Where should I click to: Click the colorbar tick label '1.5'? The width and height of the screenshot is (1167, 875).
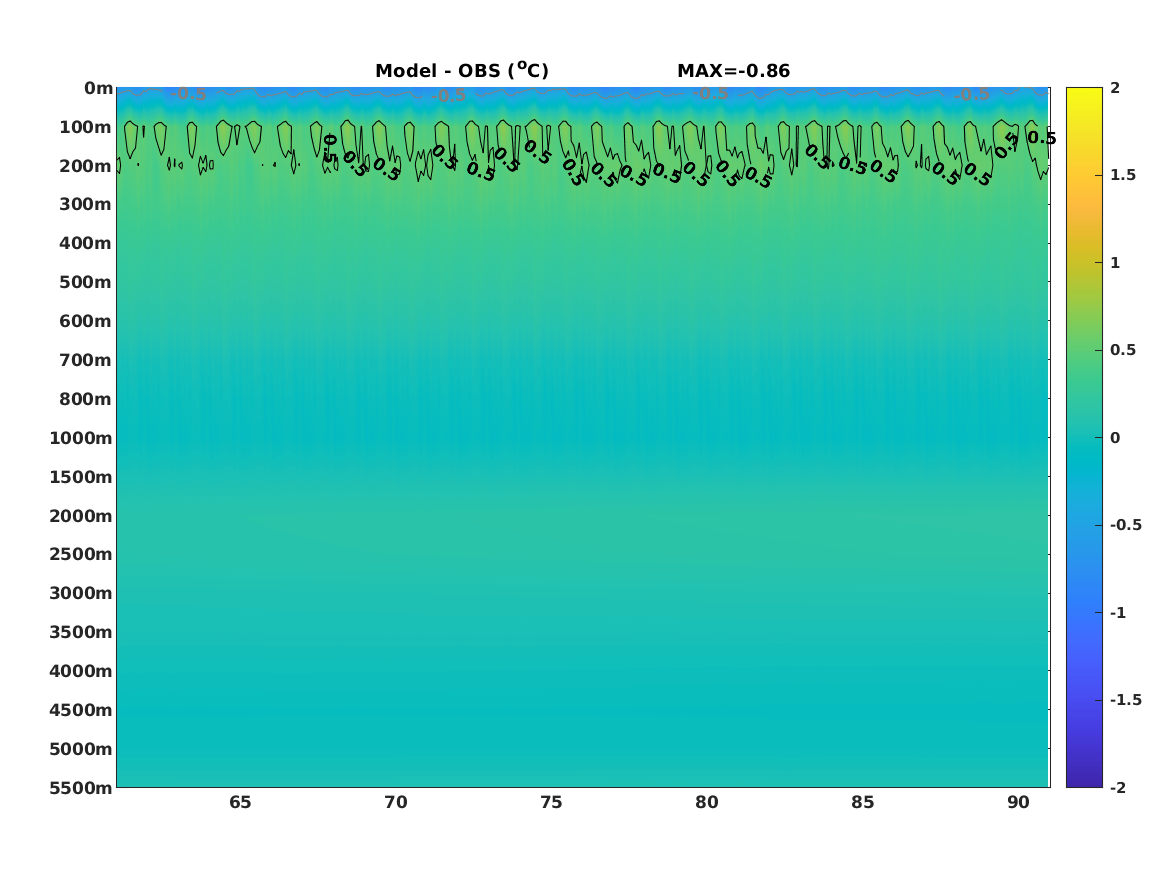[x=1123, y=175]
